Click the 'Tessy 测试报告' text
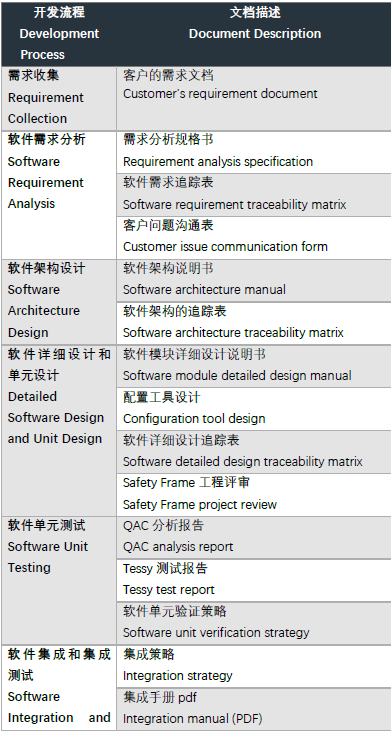Viewport: 391px width, 734px height. pyautogui.click(x=165, y=568)
